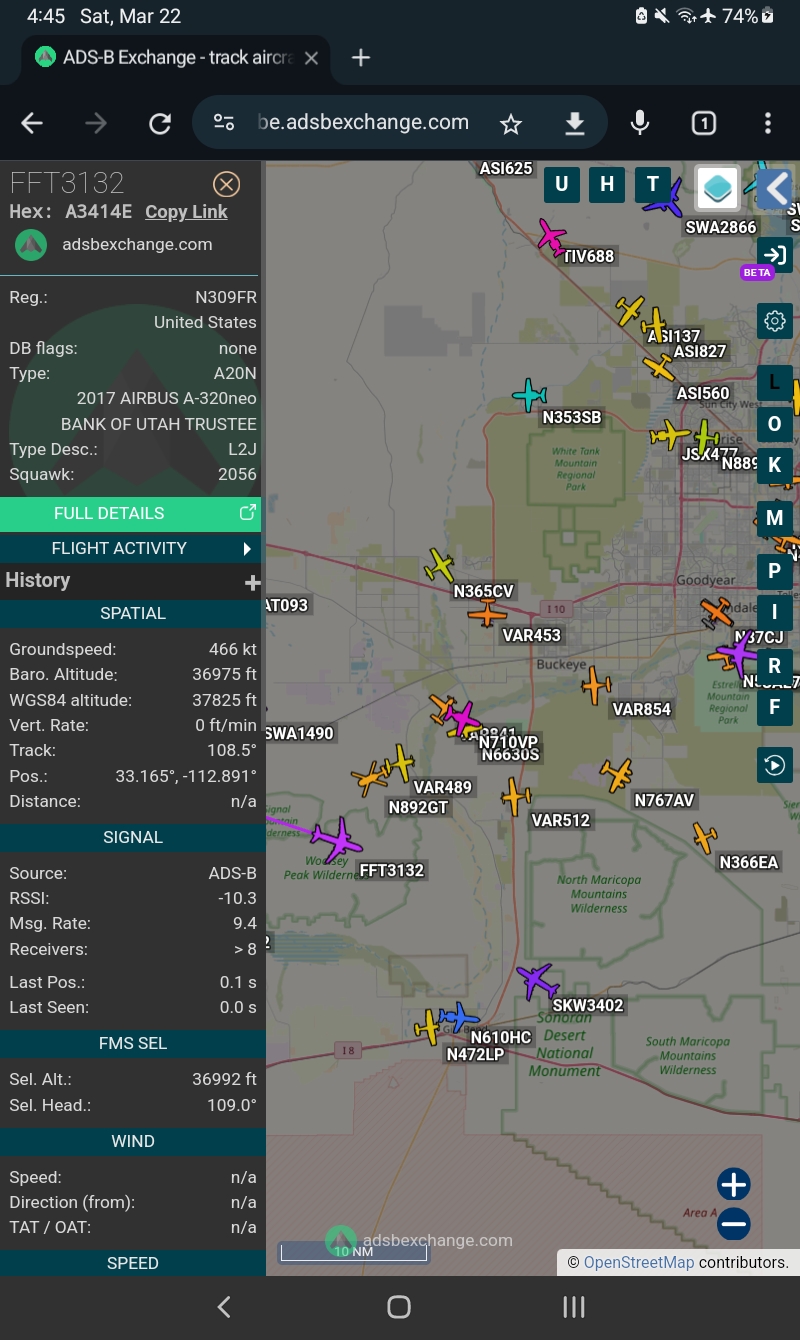800x1340 pixels.
Task: Toggle the K map option button
Action: coord(775,466)
